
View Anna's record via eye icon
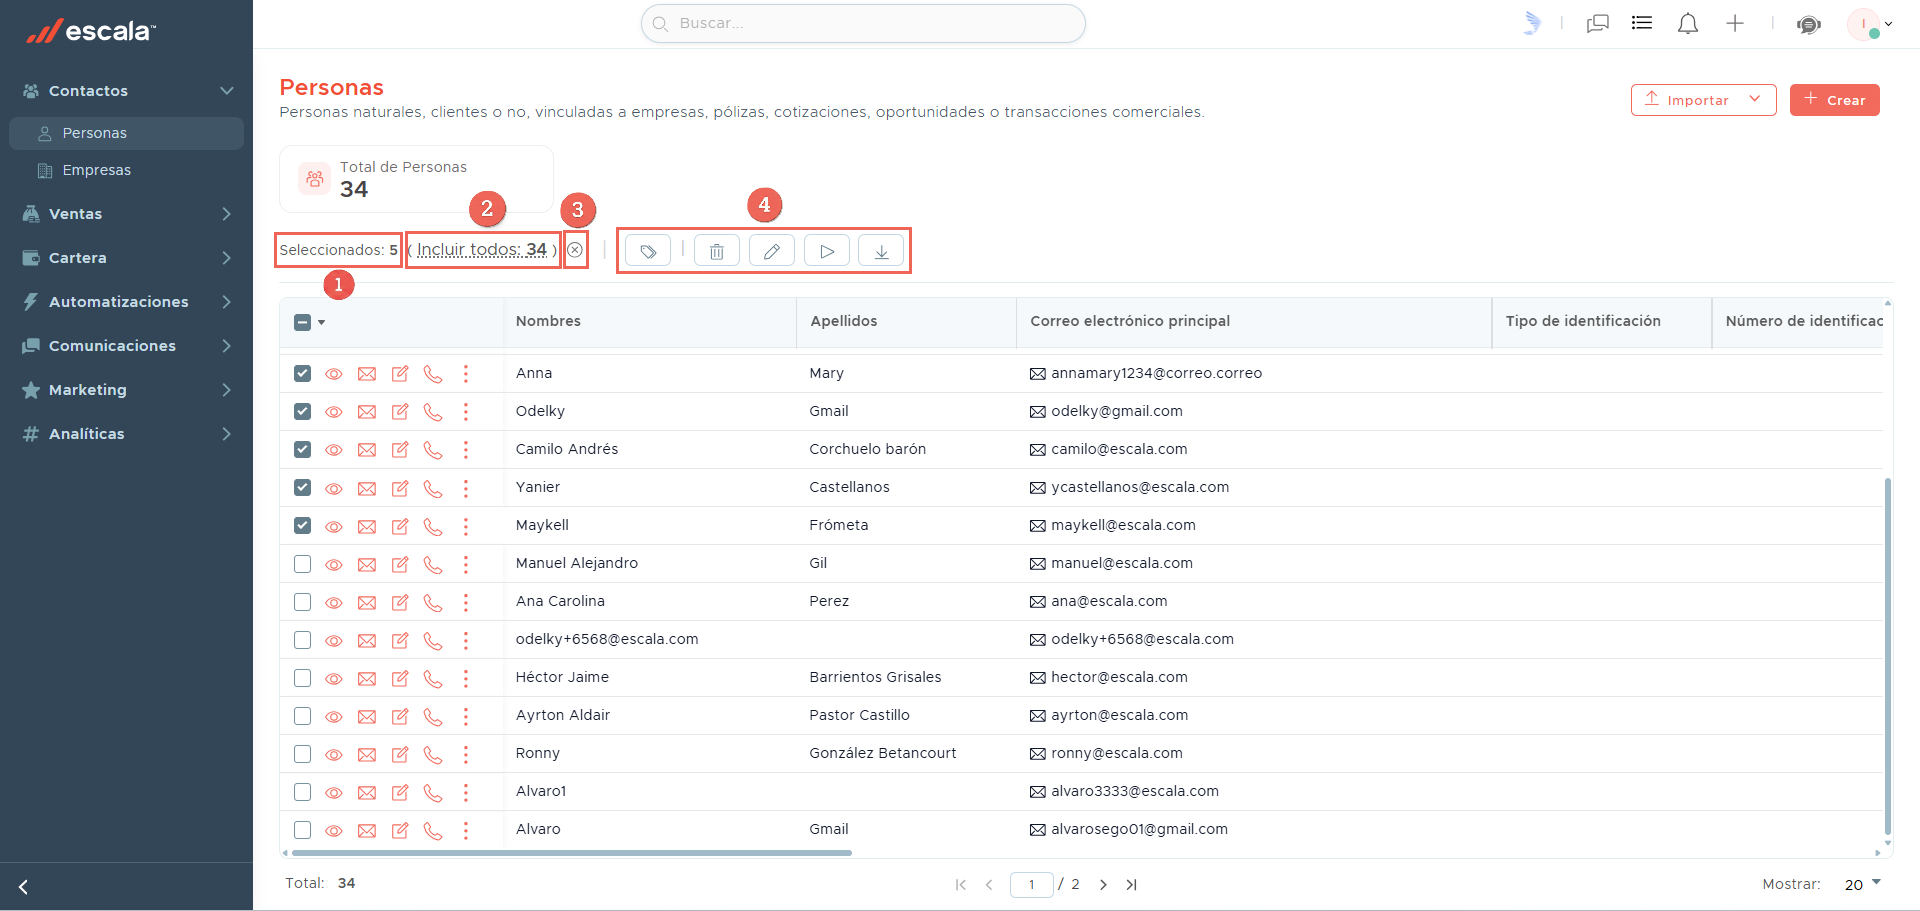click(x=334, y=374)
